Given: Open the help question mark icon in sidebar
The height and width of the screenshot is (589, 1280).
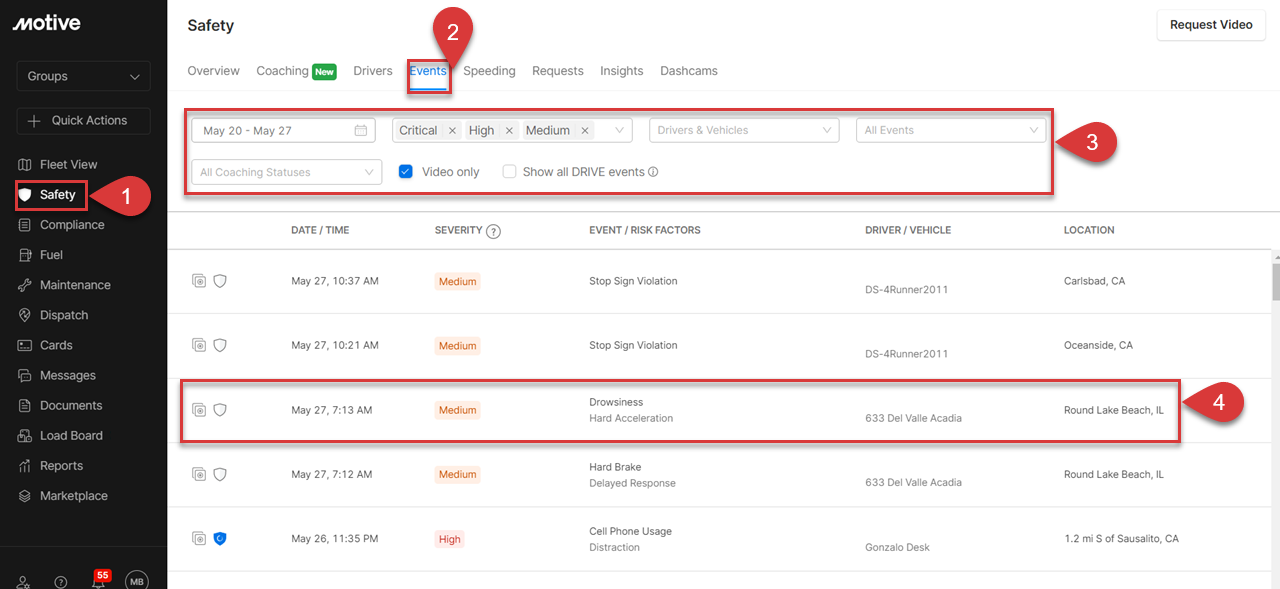Looking at the screenshot, I should [61, 582].
